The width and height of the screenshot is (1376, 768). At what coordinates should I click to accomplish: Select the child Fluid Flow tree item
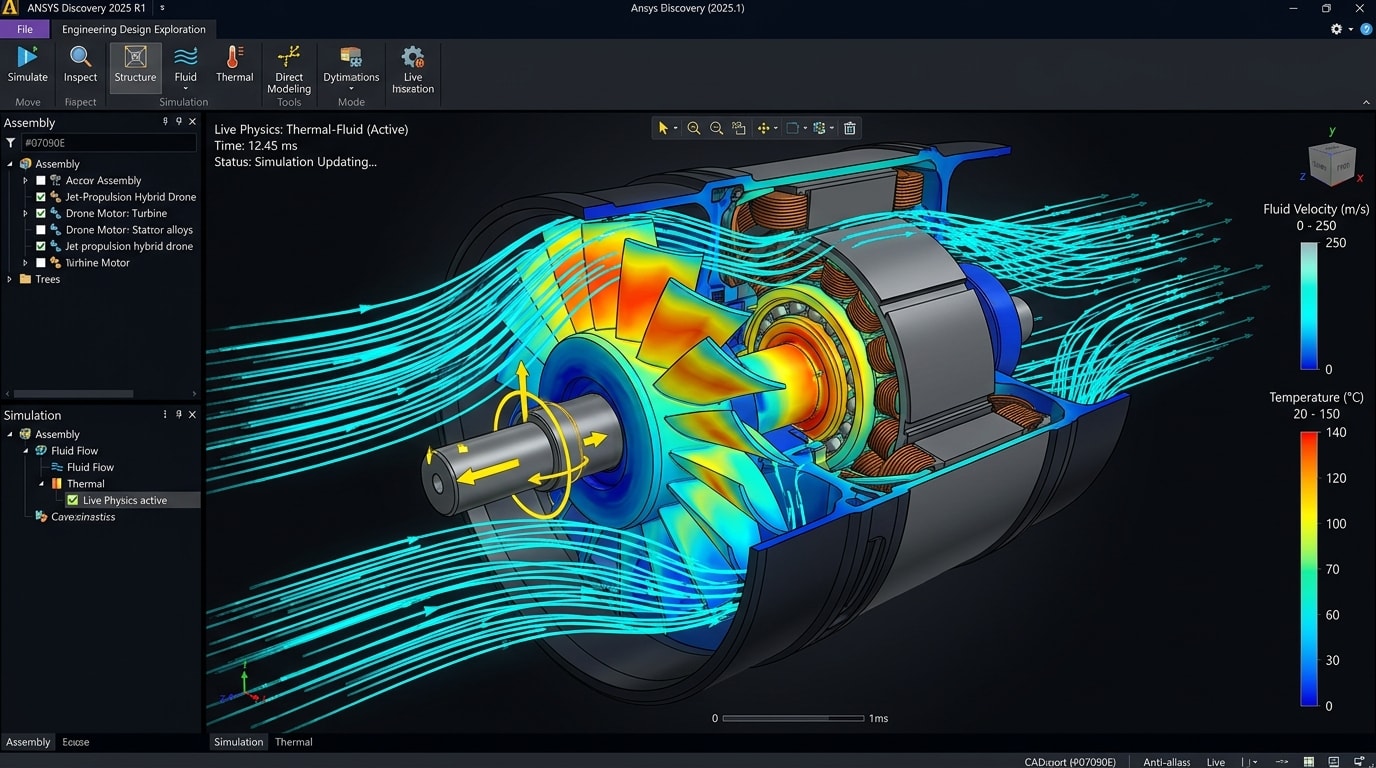click(90, 467)
